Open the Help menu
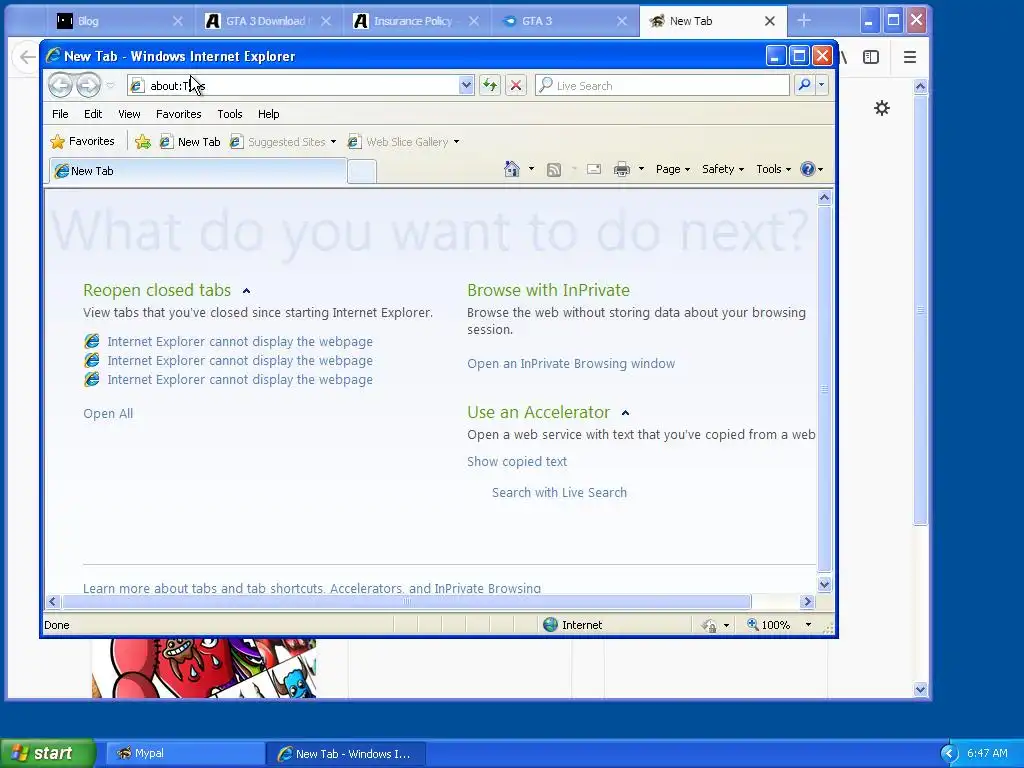 [268, 114]
